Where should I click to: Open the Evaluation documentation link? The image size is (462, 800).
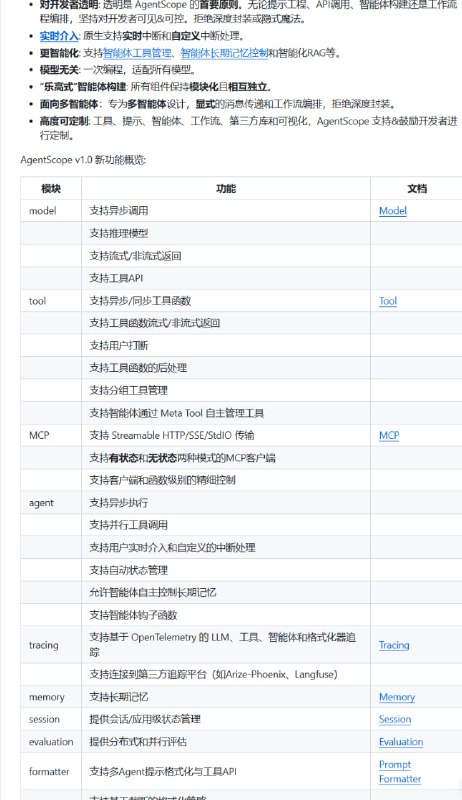coord(401,742)
